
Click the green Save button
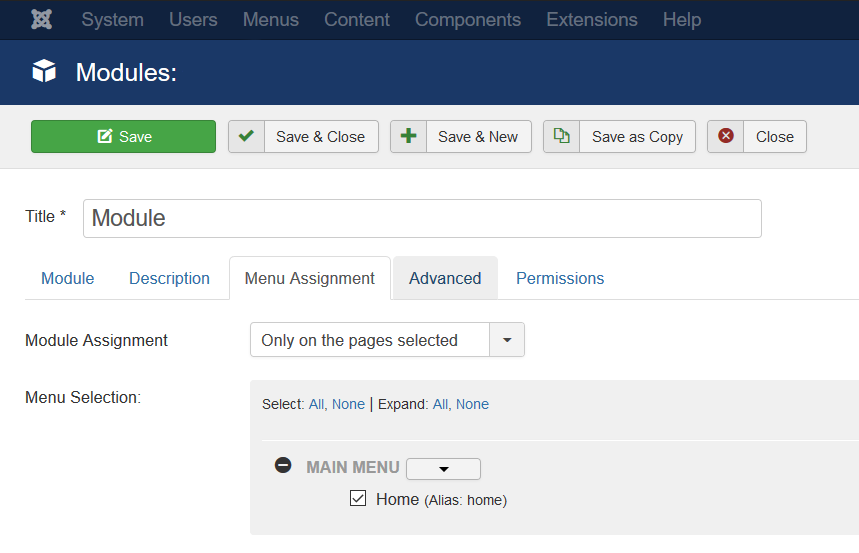[123, 137]
